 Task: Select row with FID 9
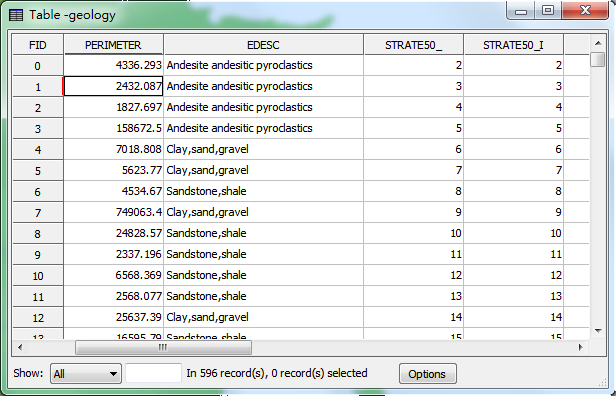point(38,255)
